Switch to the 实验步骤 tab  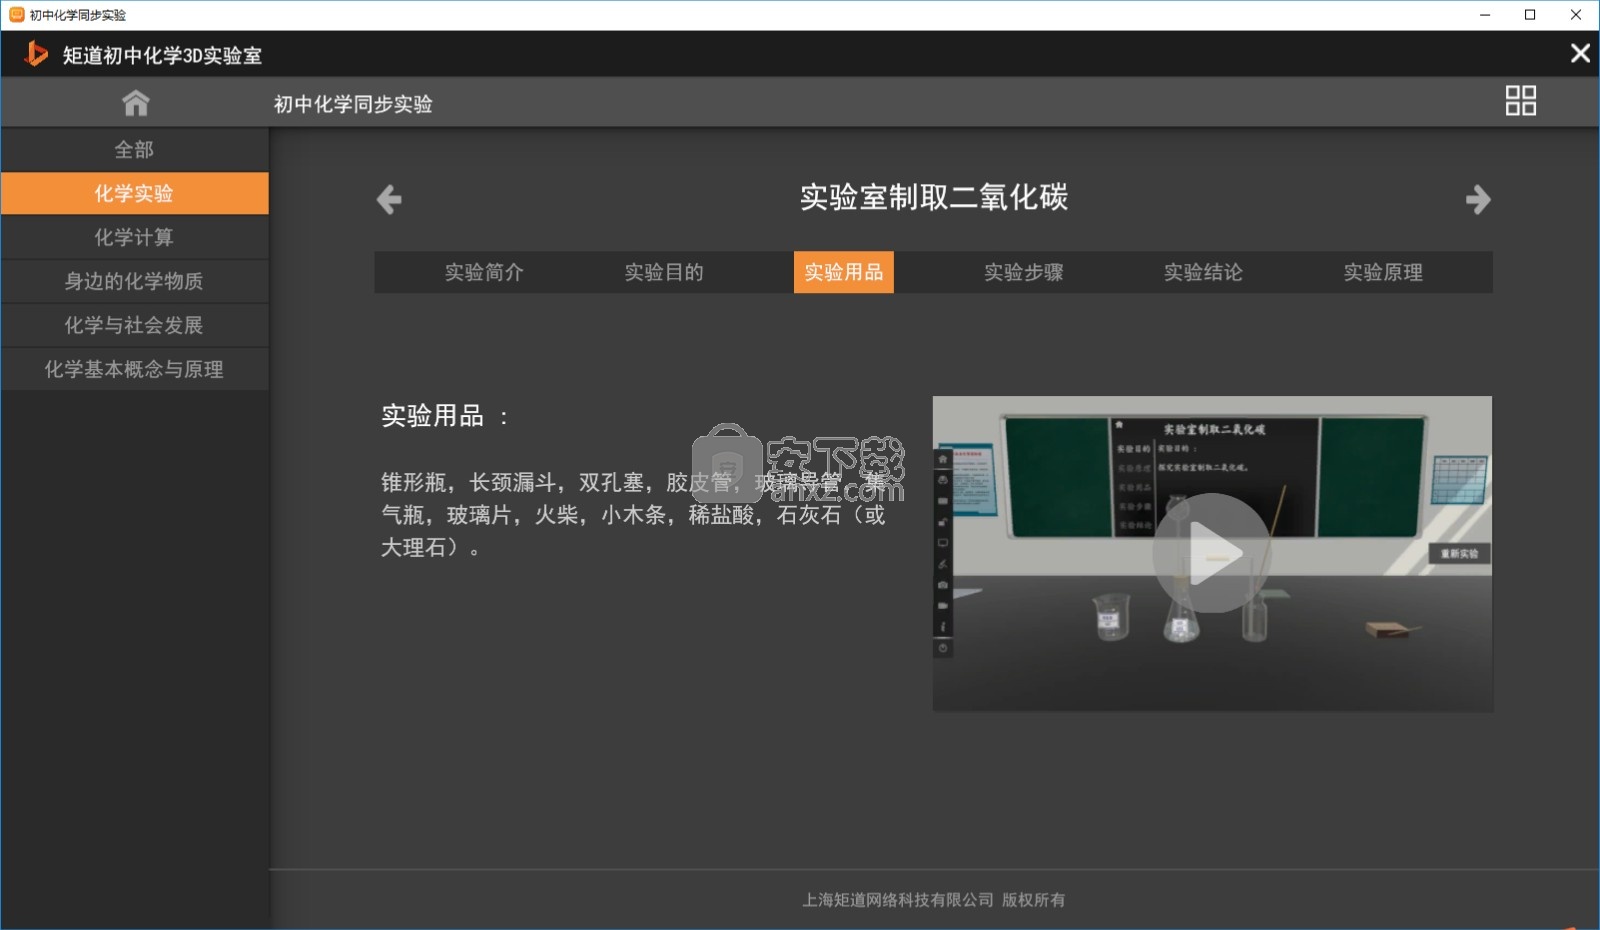click(x=1024, y=272)
